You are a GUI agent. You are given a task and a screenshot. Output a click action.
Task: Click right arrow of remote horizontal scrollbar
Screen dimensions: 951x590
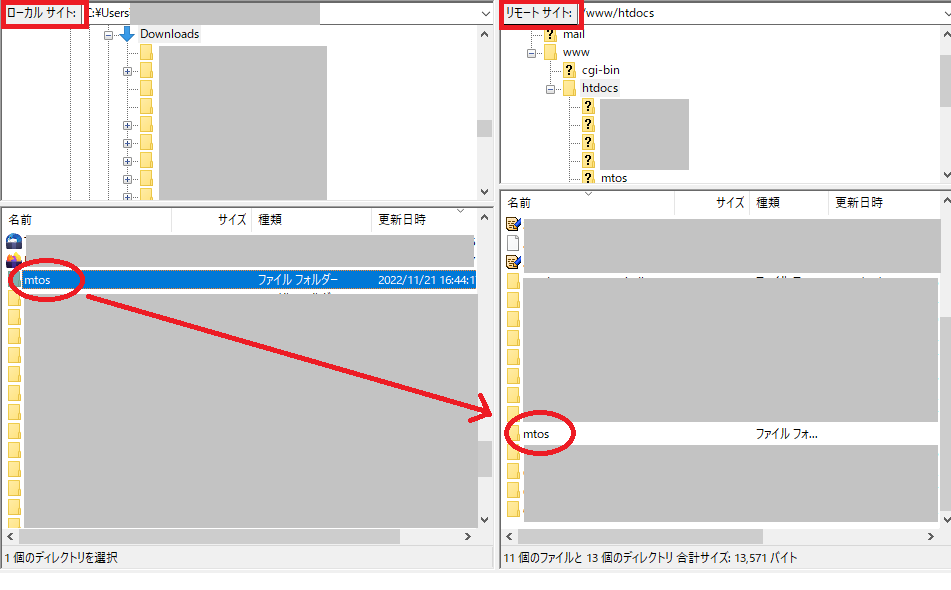tap(931, 537)
